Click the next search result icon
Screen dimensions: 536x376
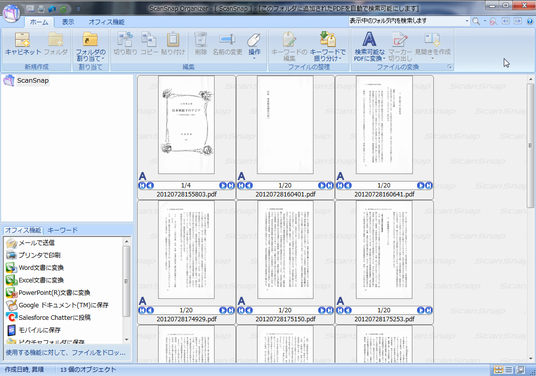[x=518, y=21]
